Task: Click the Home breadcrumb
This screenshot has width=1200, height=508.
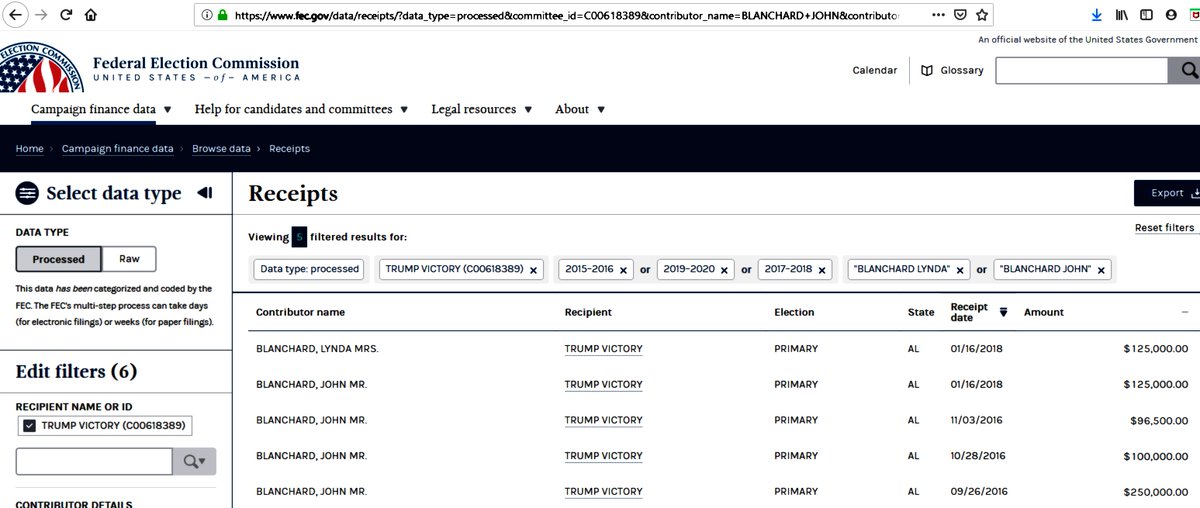Action: (29, 149)
